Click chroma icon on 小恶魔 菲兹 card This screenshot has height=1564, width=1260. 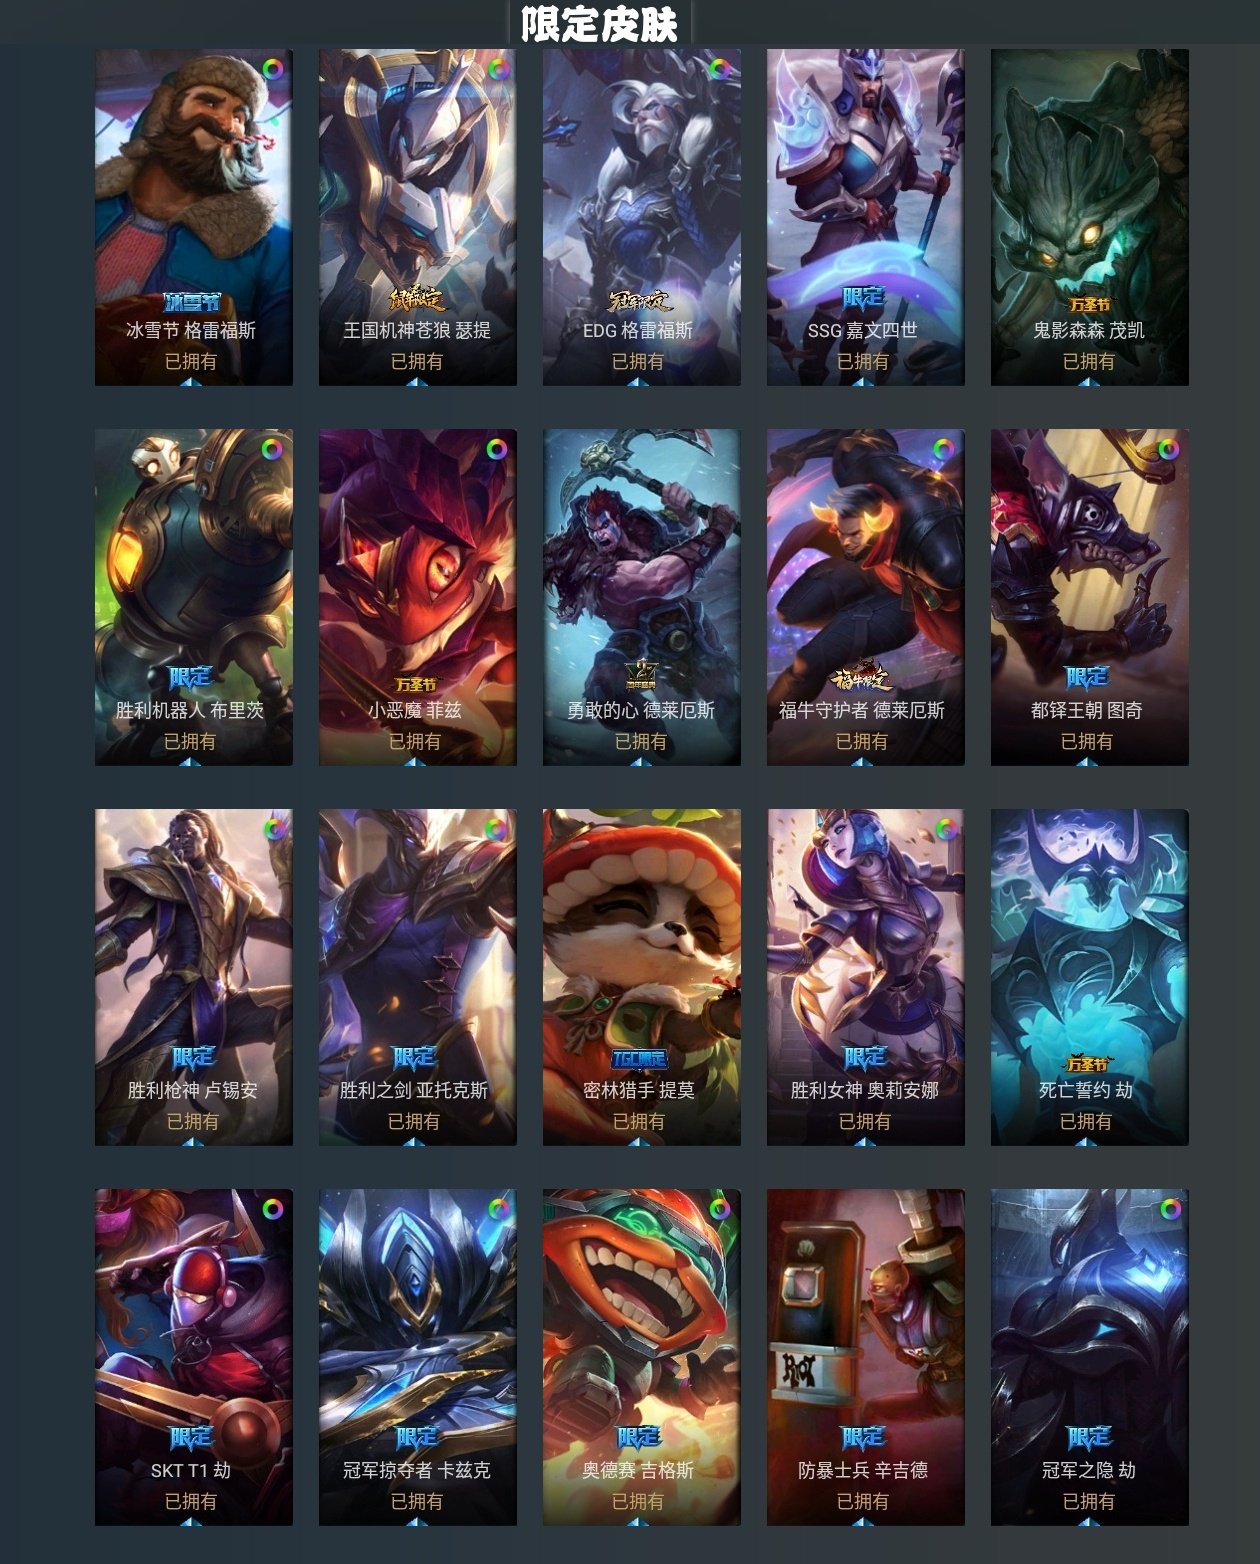click(497, 450)
